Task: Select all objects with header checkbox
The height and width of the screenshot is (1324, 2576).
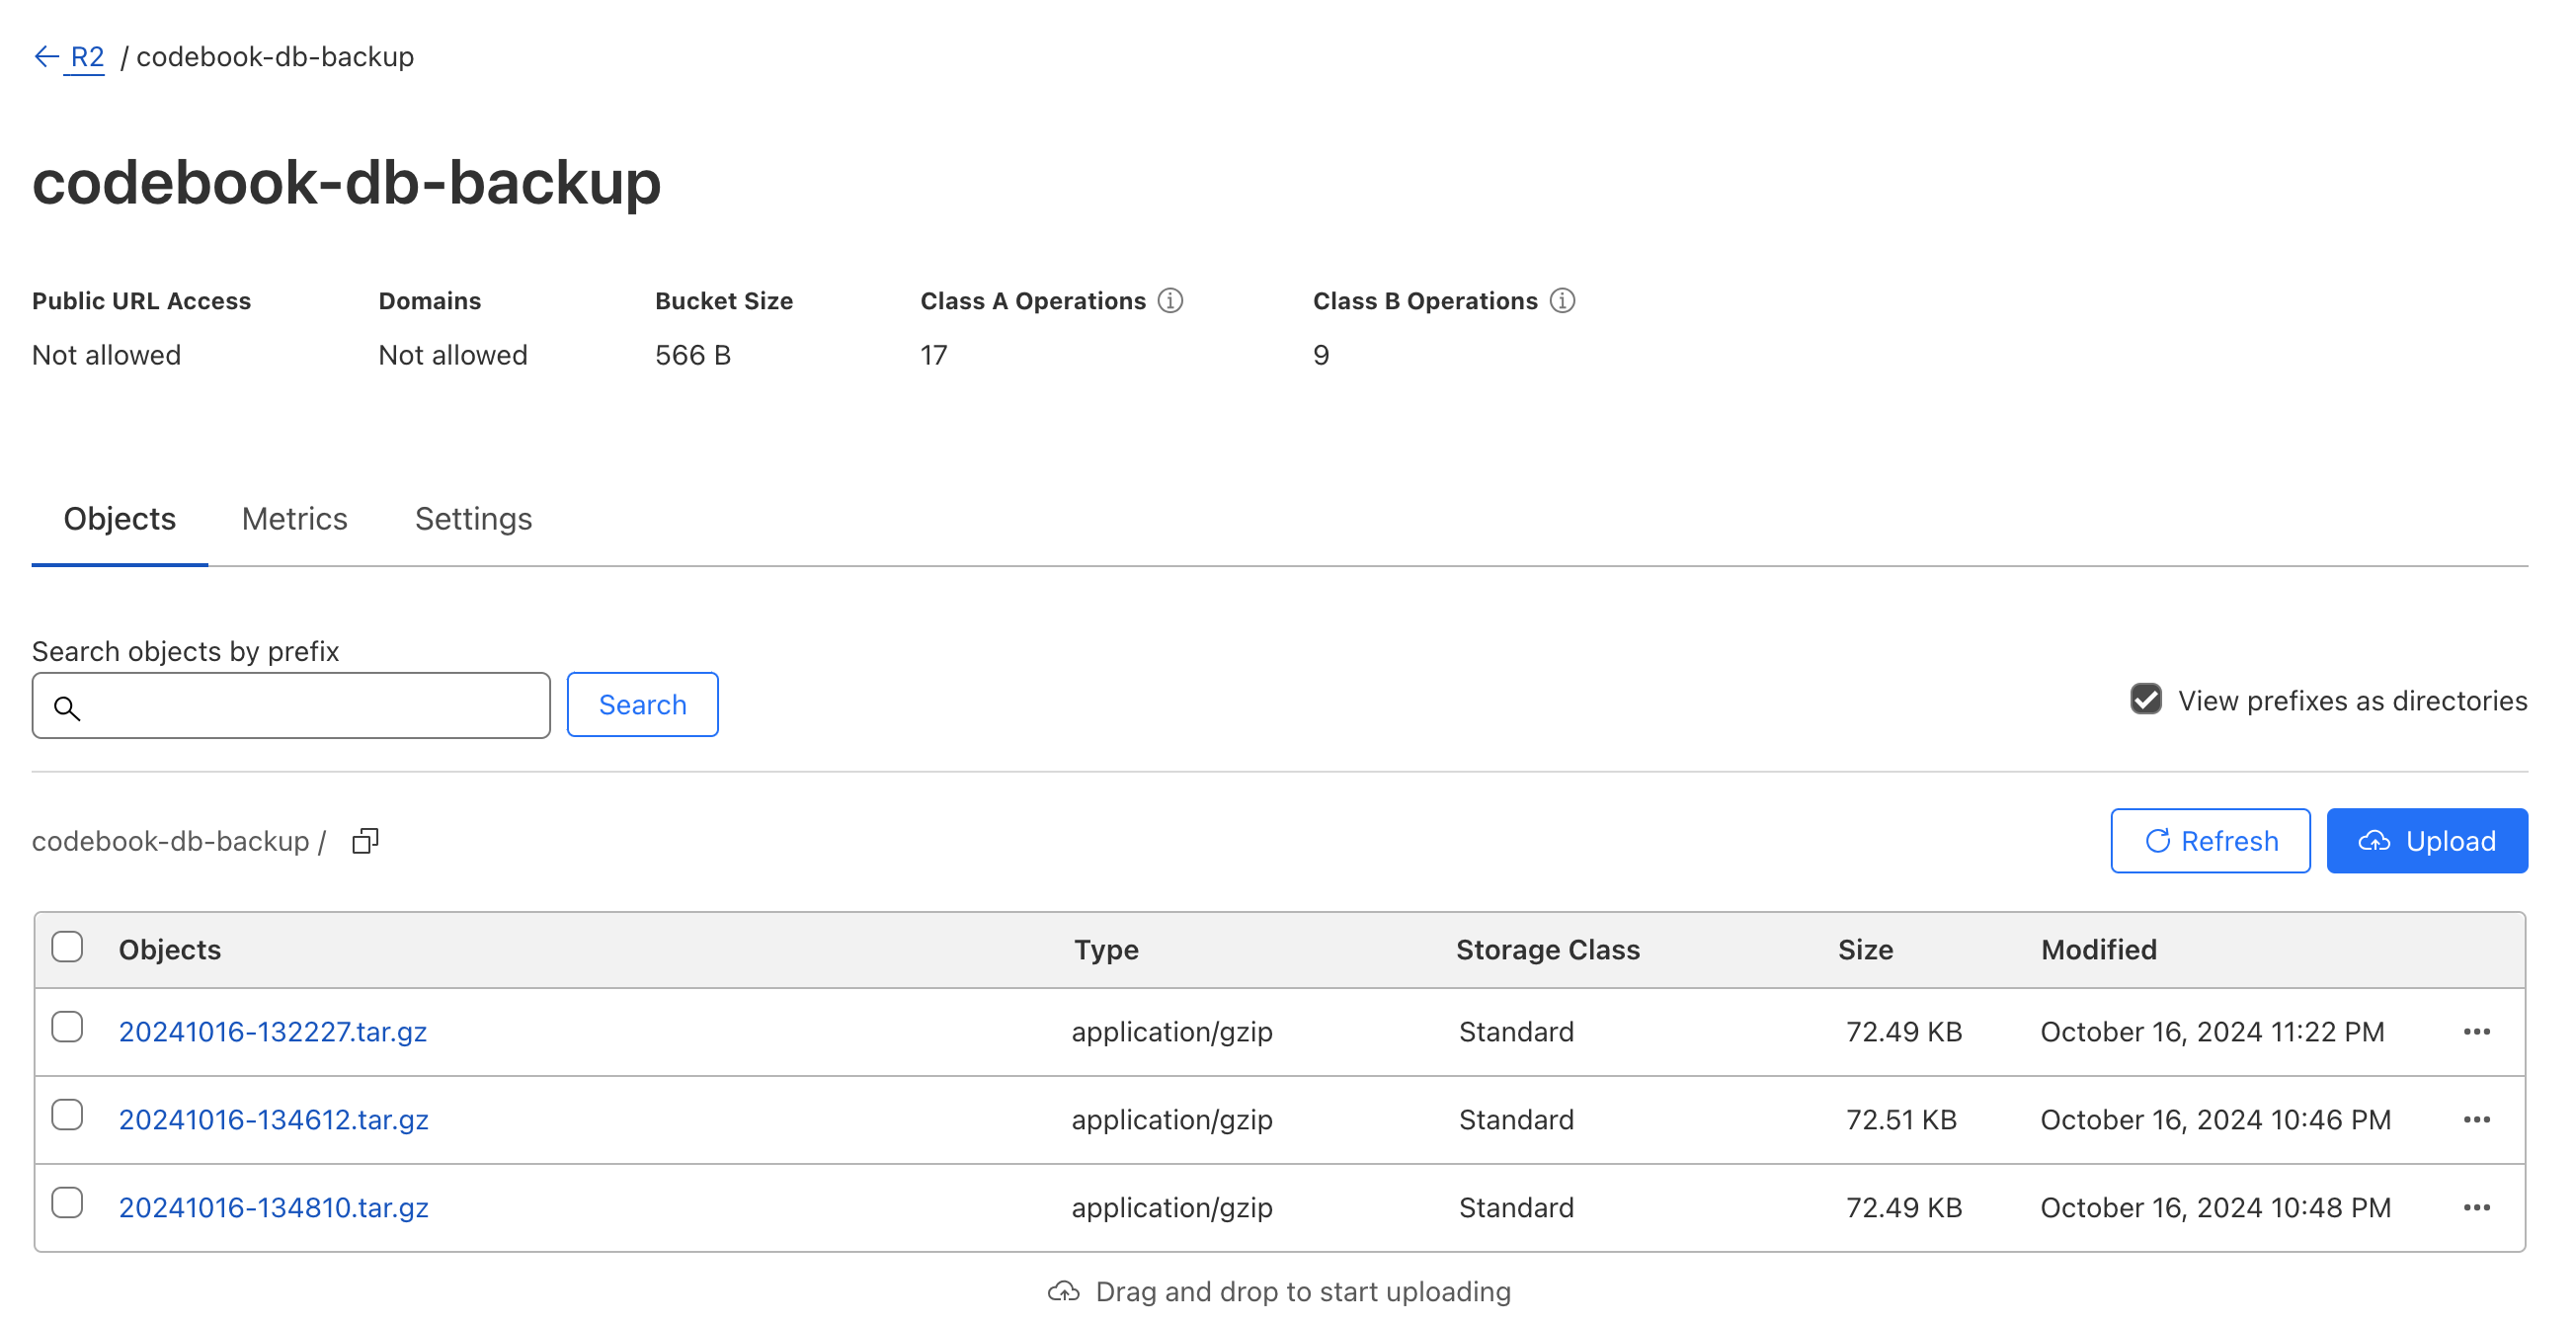Action: [67, 947]
